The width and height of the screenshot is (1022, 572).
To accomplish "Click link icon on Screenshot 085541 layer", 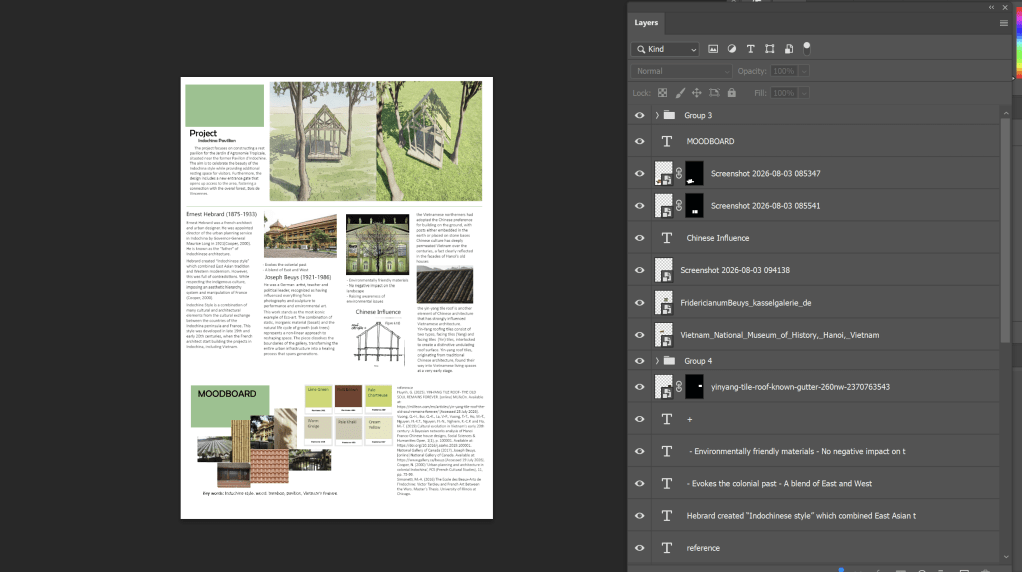I will pyautogui.click(x=679, y=206).
